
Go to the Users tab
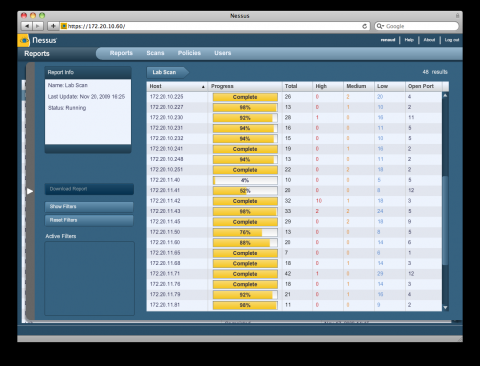click(223, 53)
